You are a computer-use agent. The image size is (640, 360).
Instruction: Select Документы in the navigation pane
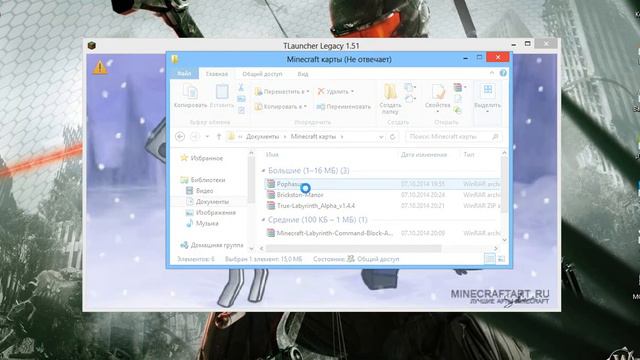212,202
